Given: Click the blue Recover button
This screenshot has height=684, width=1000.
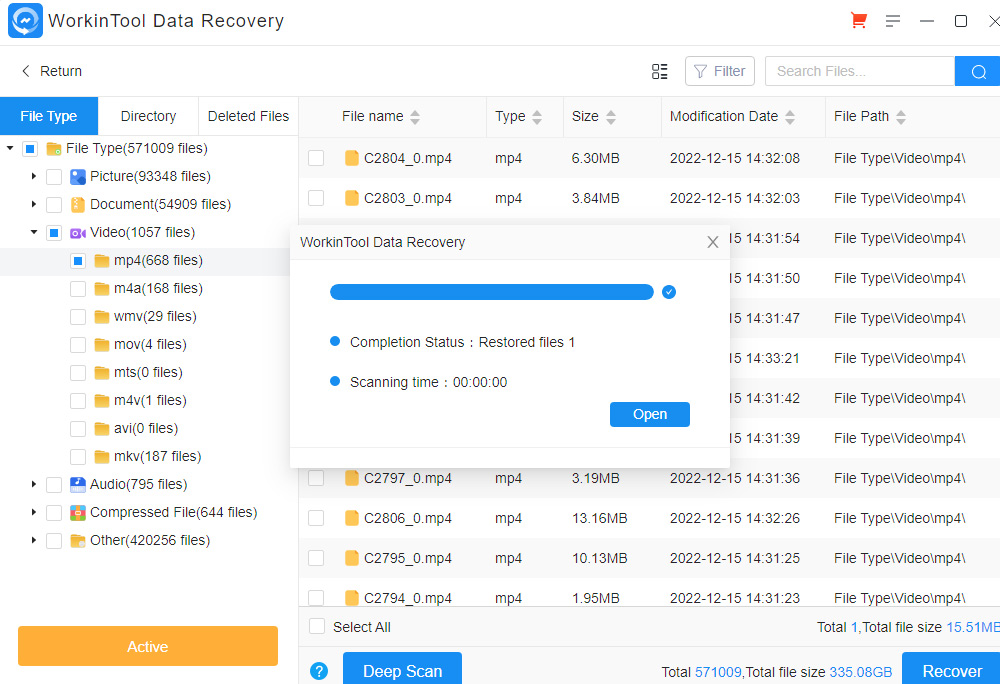Looking at the screenshot, I should [951, 669].
